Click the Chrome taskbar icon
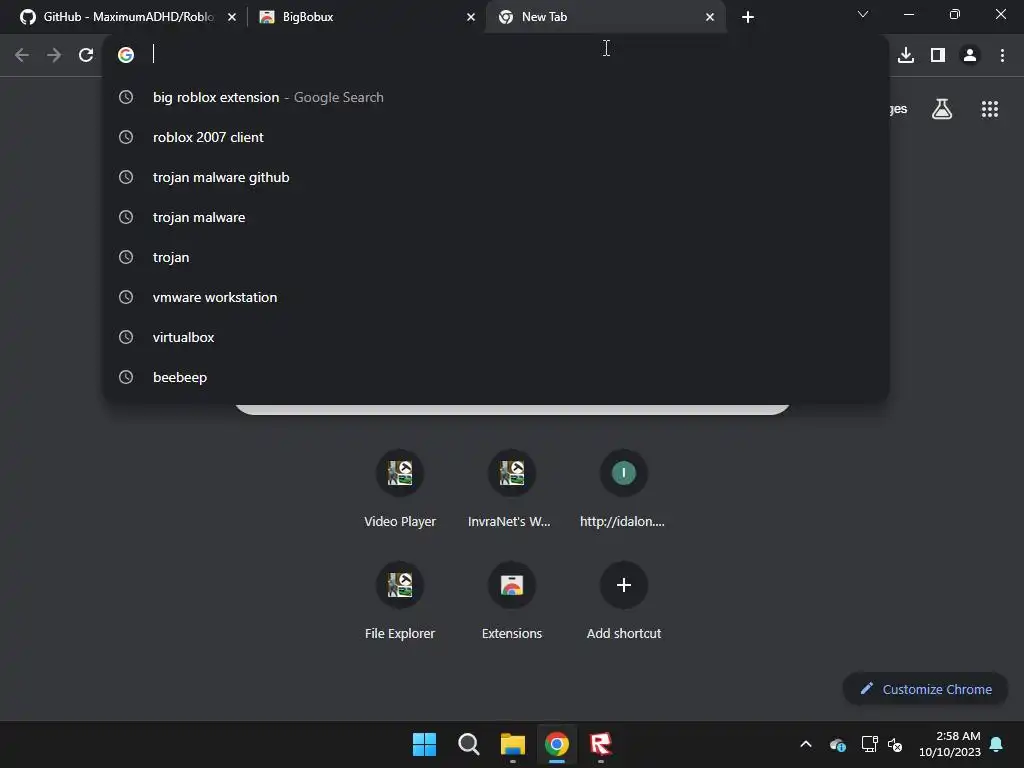The image size is (1024, 768). pos(556,744)
